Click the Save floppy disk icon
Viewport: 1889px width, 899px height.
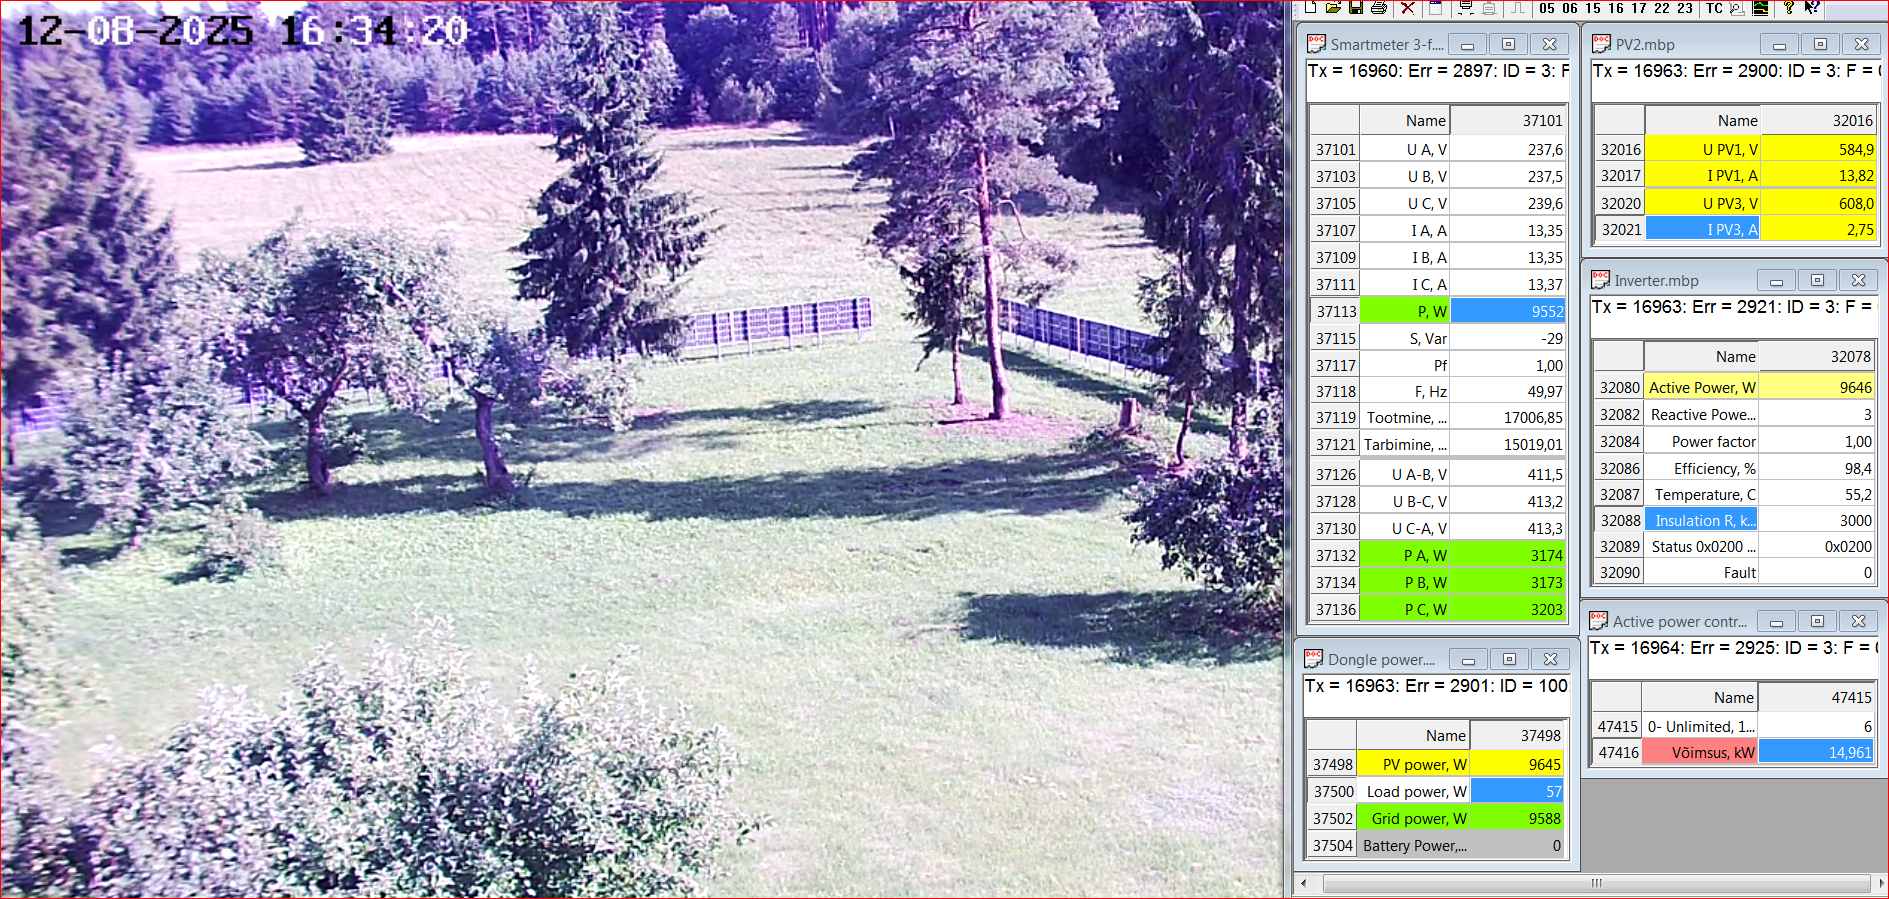pyautogui.click(x=1356, y=8)
